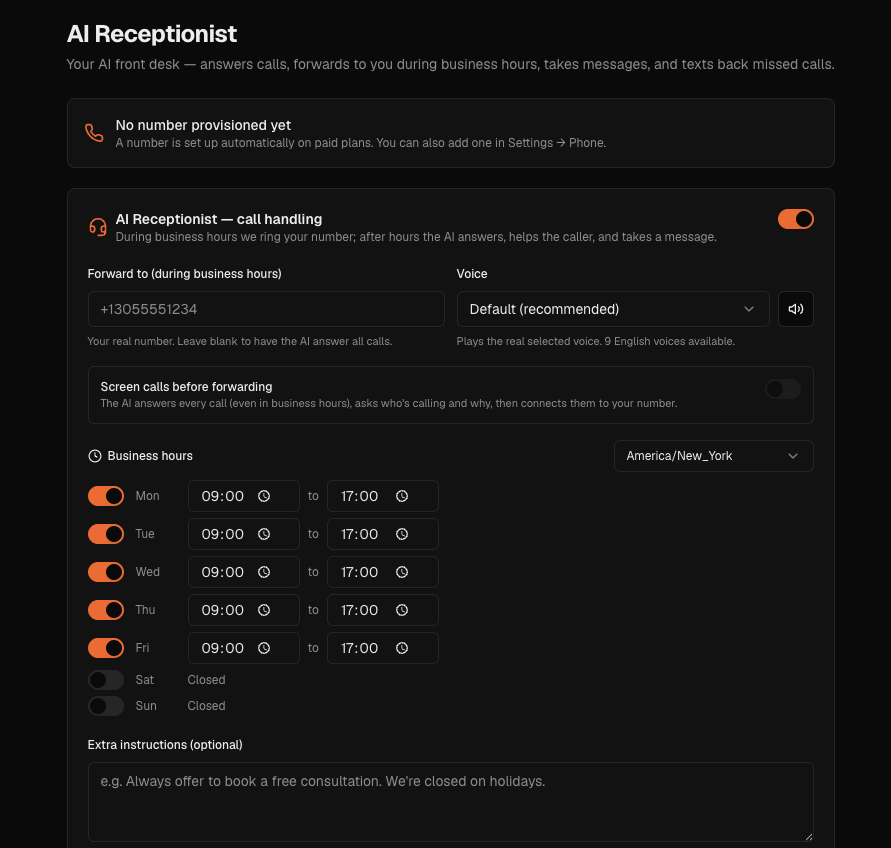Edit Monday start time 09:00 field
The image size is (891, 848).
click(244, 496)
